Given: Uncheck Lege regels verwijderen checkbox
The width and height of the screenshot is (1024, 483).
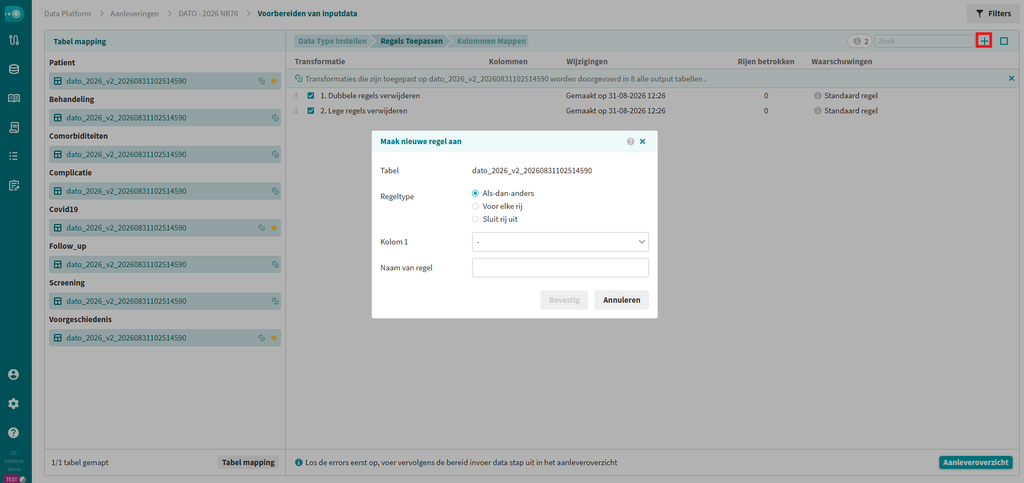Looking at the screenshot, I should [311, 111].
